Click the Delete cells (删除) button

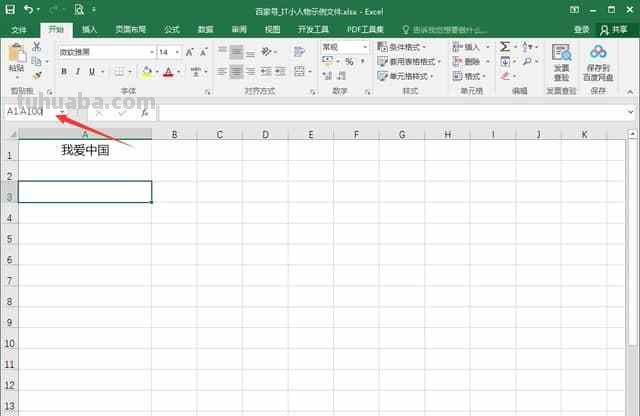click(x=471, y=62)
